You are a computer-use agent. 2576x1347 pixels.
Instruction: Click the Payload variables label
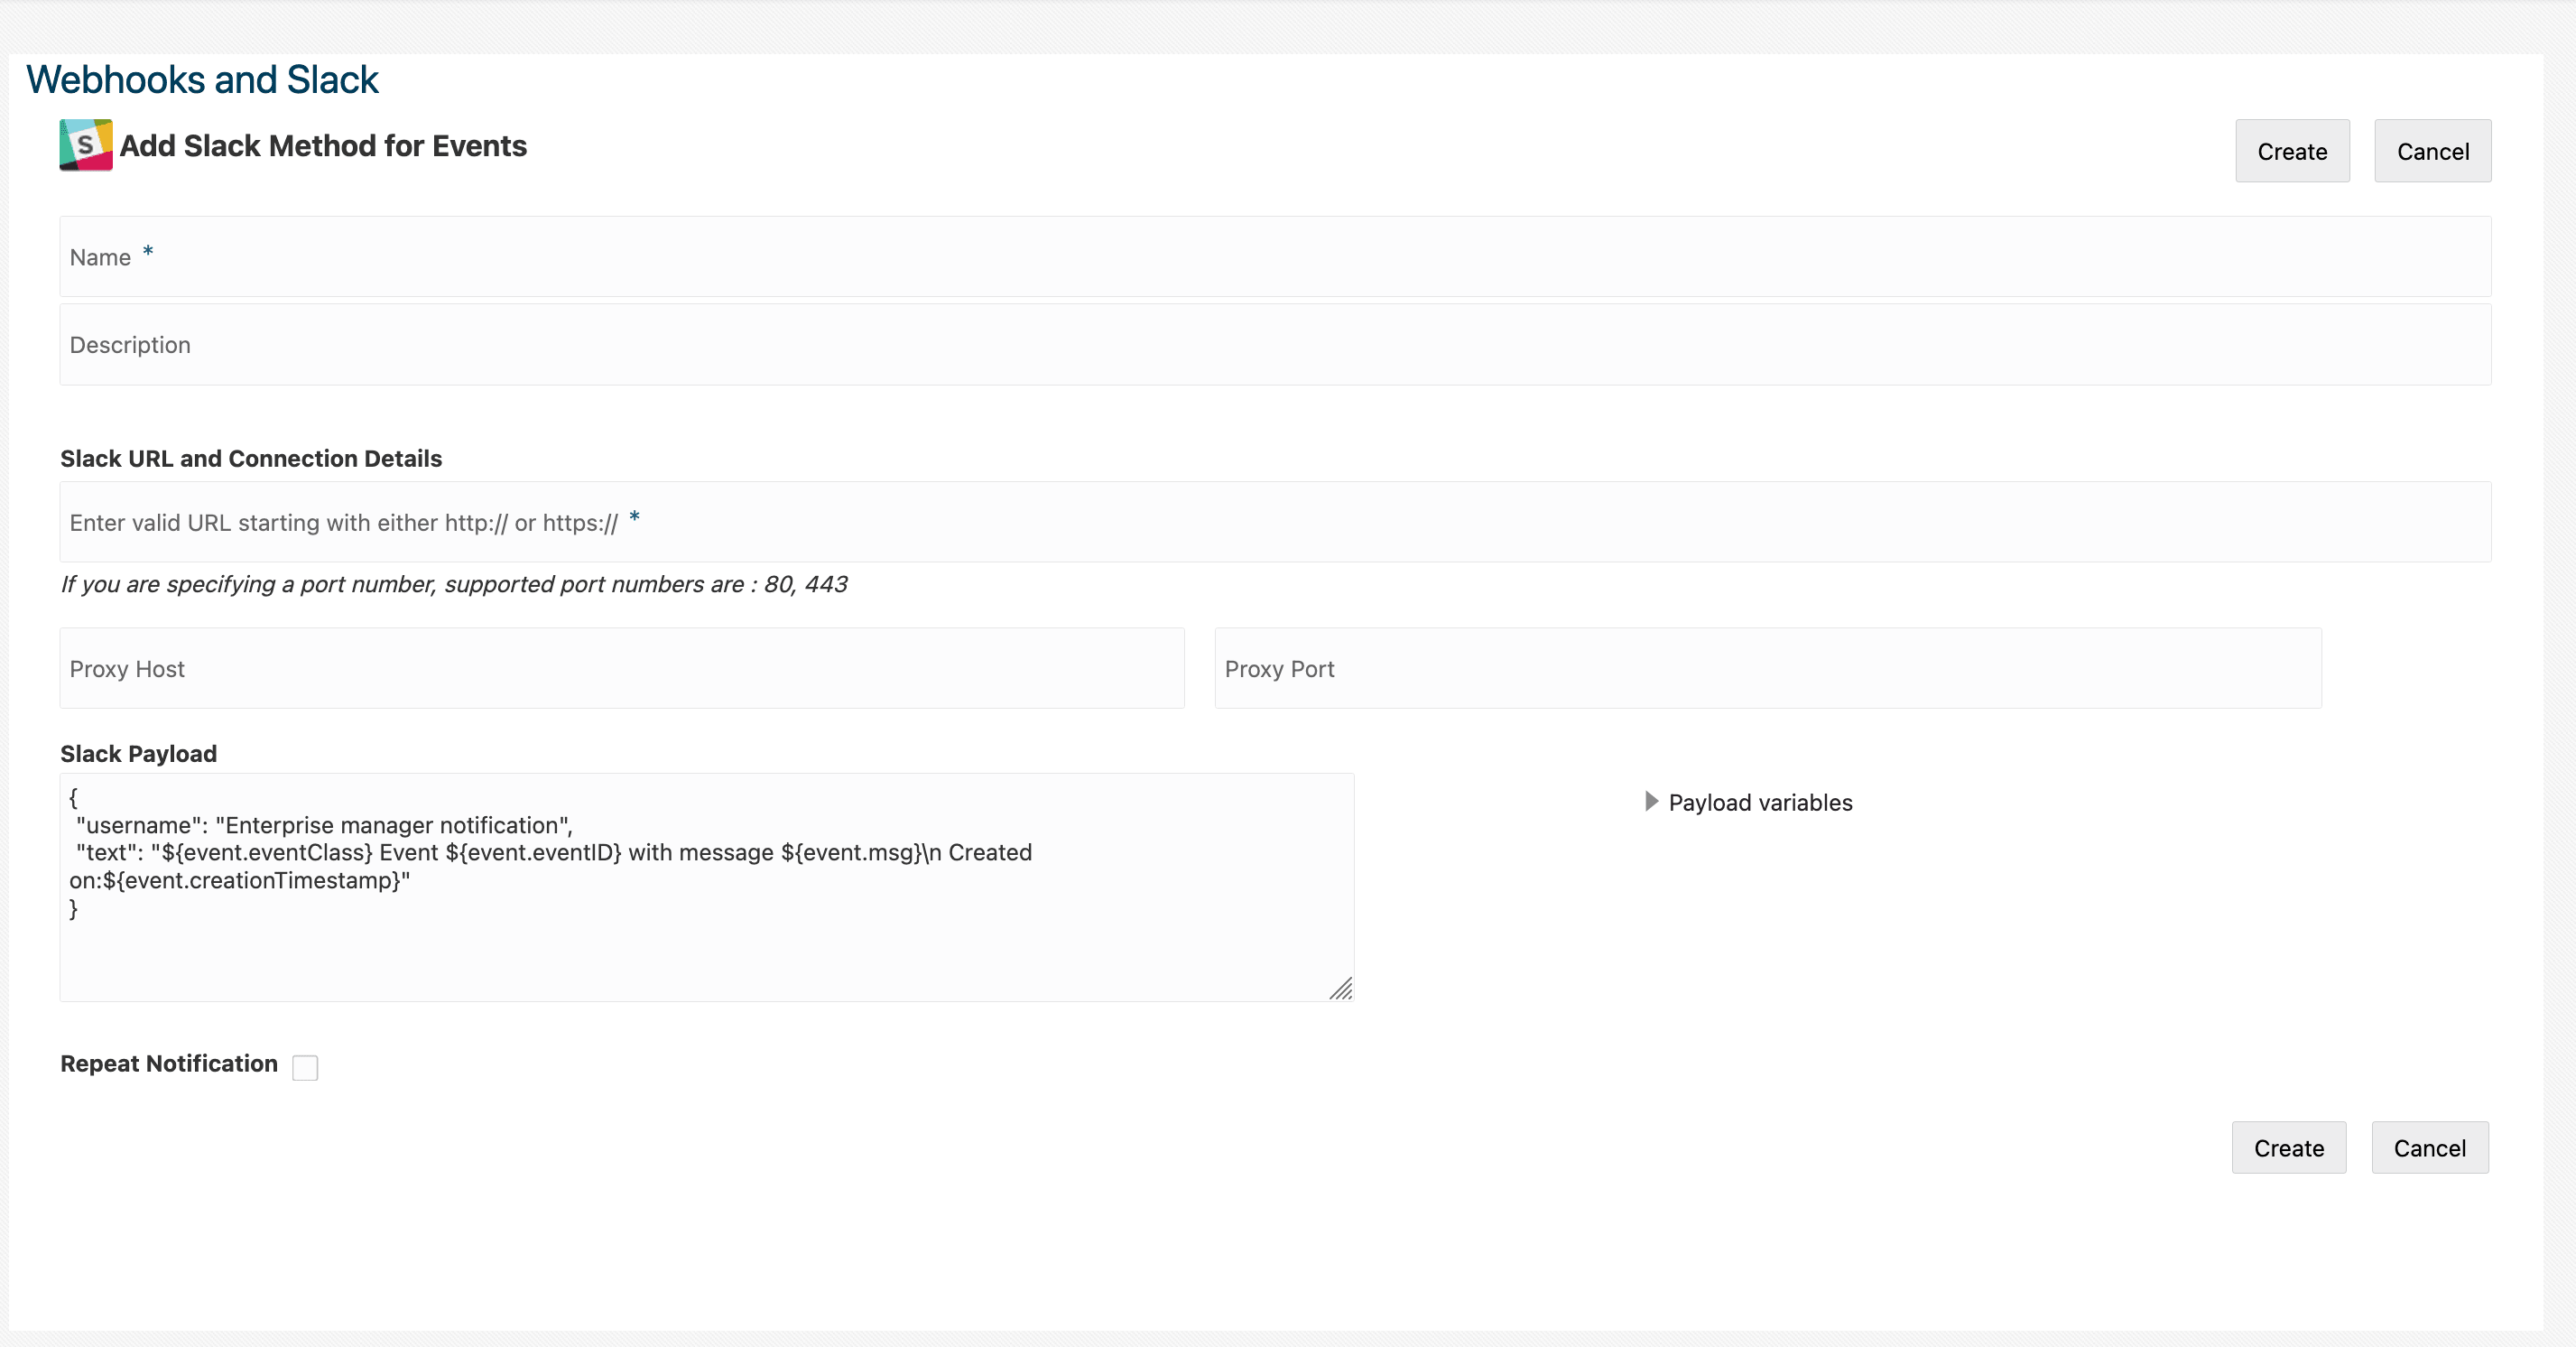1760,802
